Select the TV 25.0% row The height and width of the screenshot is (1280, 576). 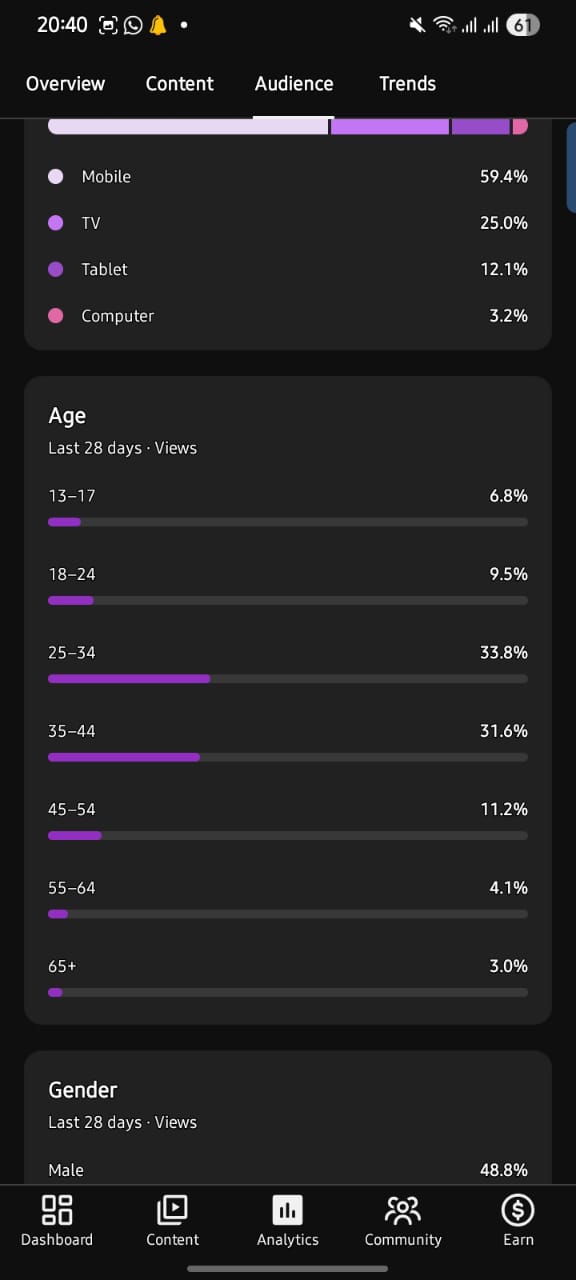click(x=288, y=222)
